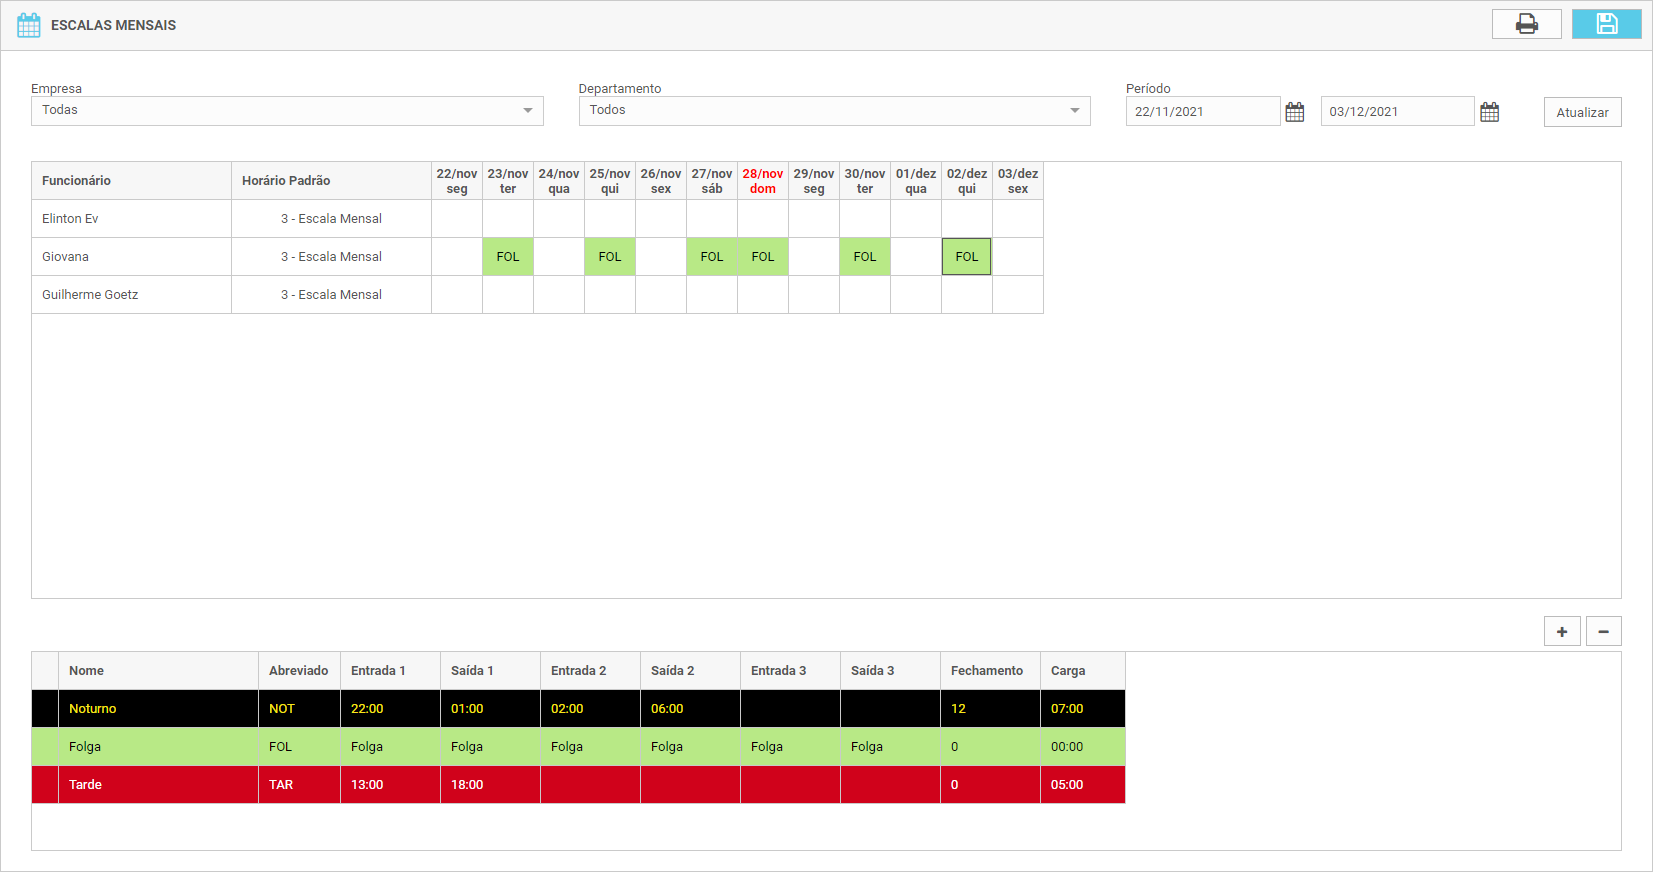Click the plus button to add schedule

(1562, 631)
